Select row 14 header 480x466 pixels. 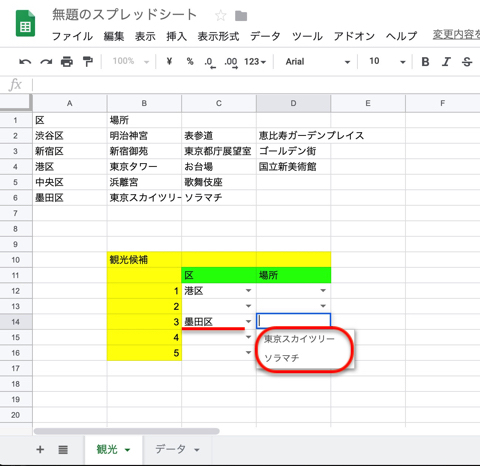click(16, 322)
